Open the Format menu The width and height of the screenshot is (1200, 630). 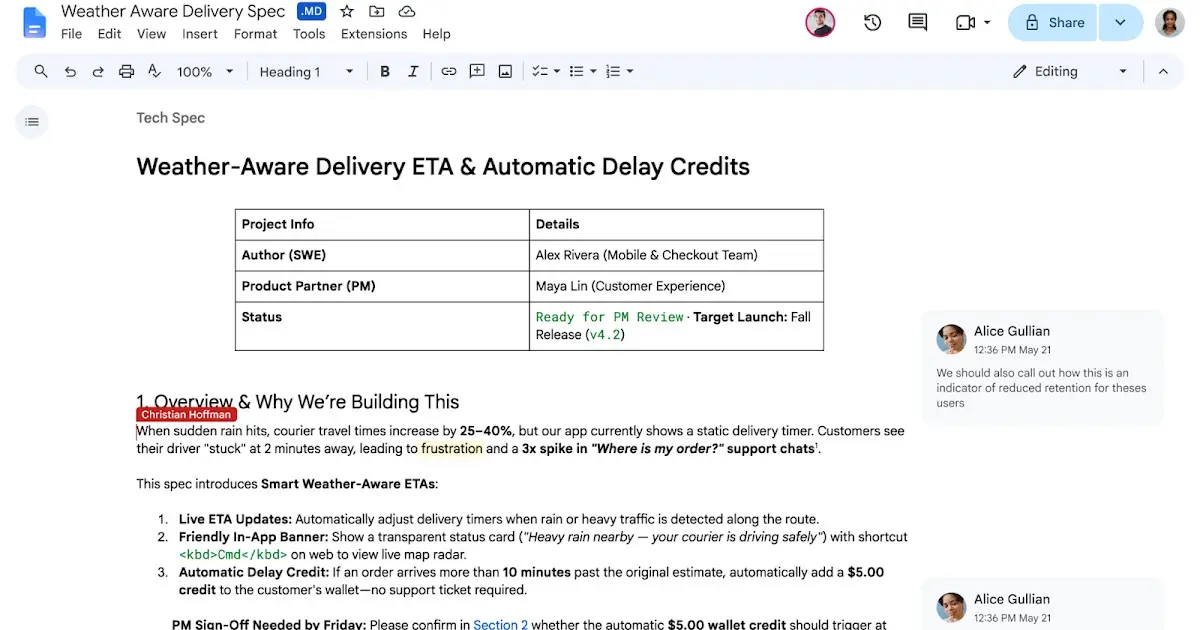[x=255, y=33]
